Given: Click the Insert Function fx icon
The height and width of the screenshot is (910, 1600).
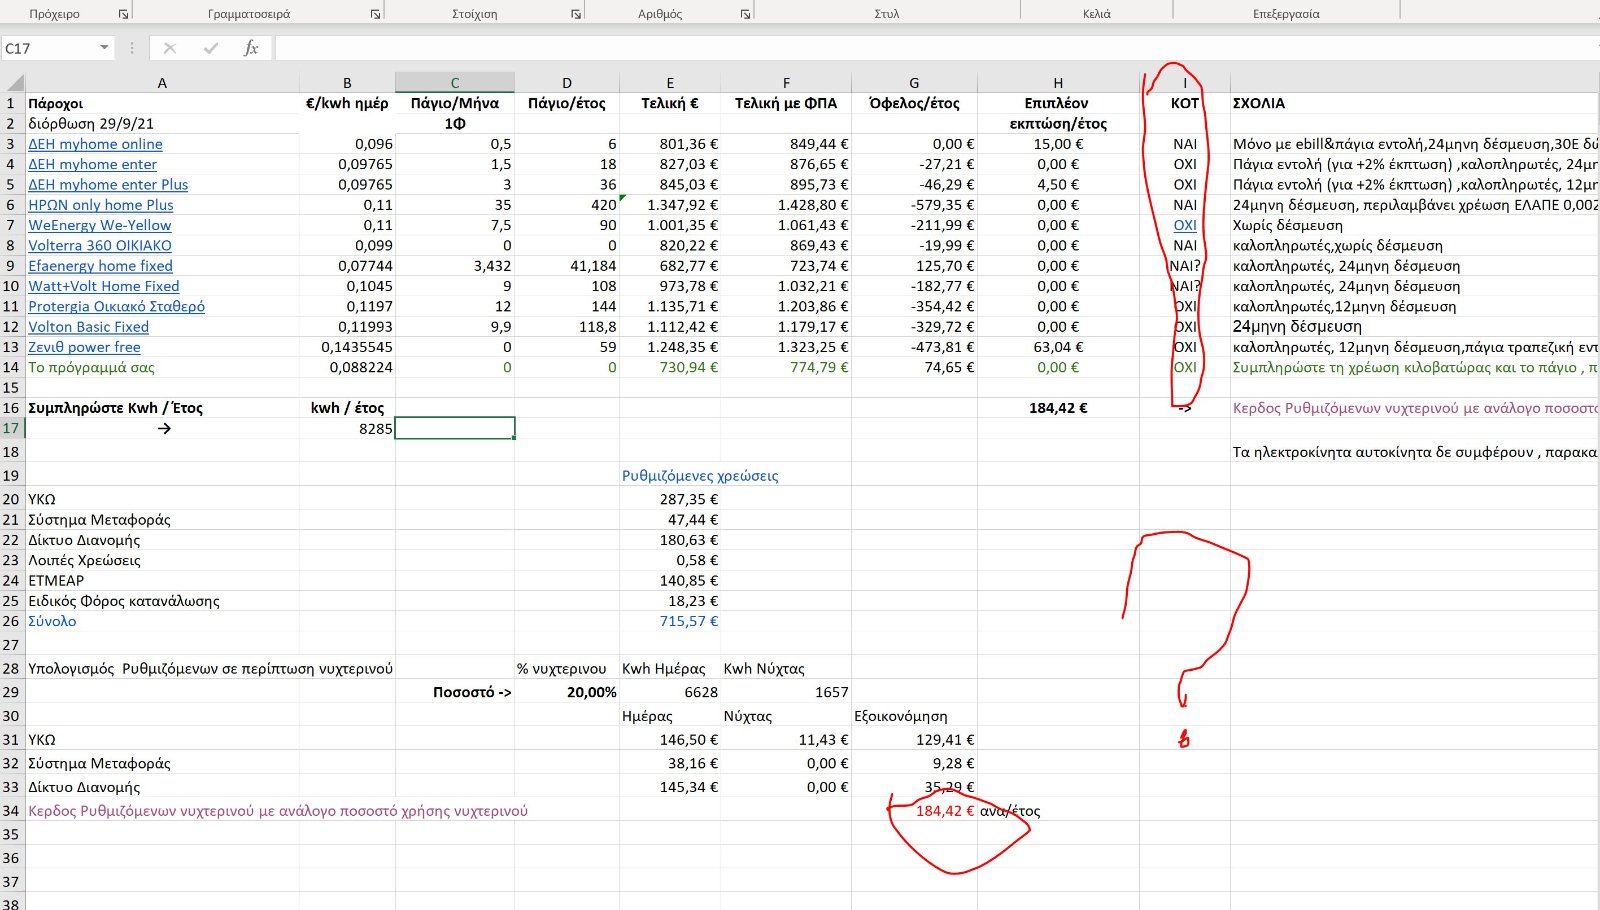Looking at the screenshot, I should 251,48.
